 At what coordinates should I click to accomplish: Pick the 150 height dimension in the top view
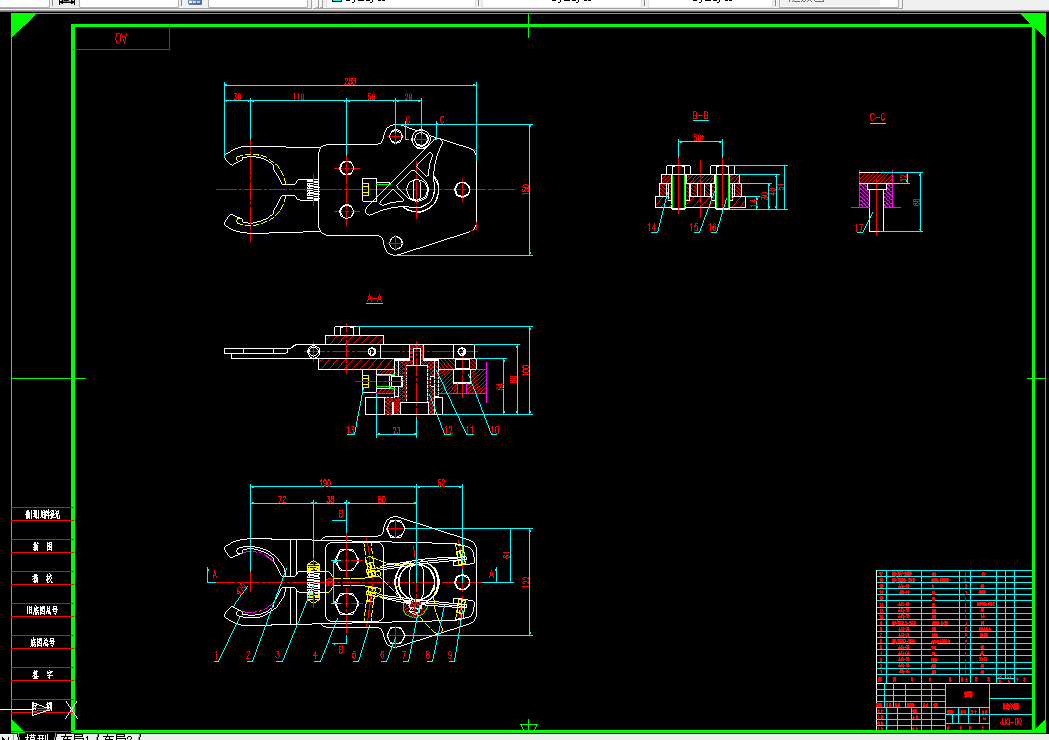click(x=525, y=189)
